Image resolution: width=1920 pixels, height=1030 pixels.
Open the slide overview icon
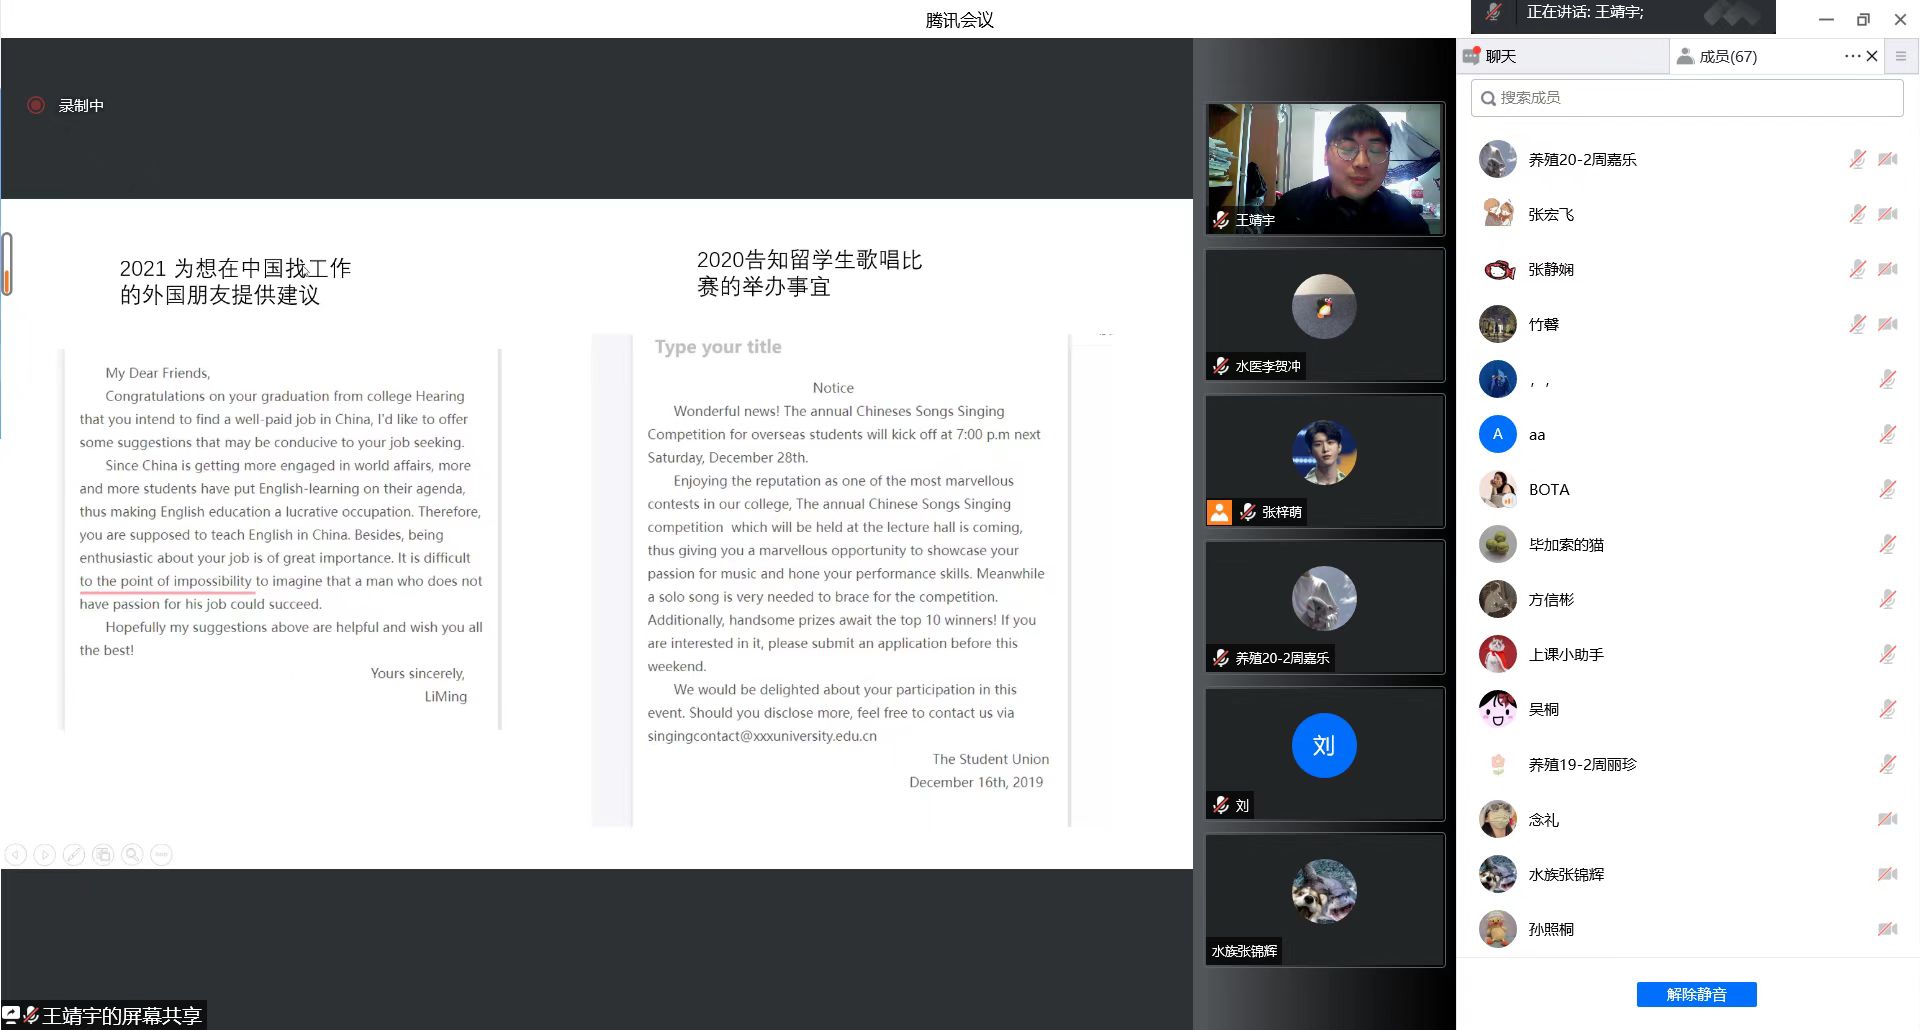pyautogui.click(x=102, y=855)
